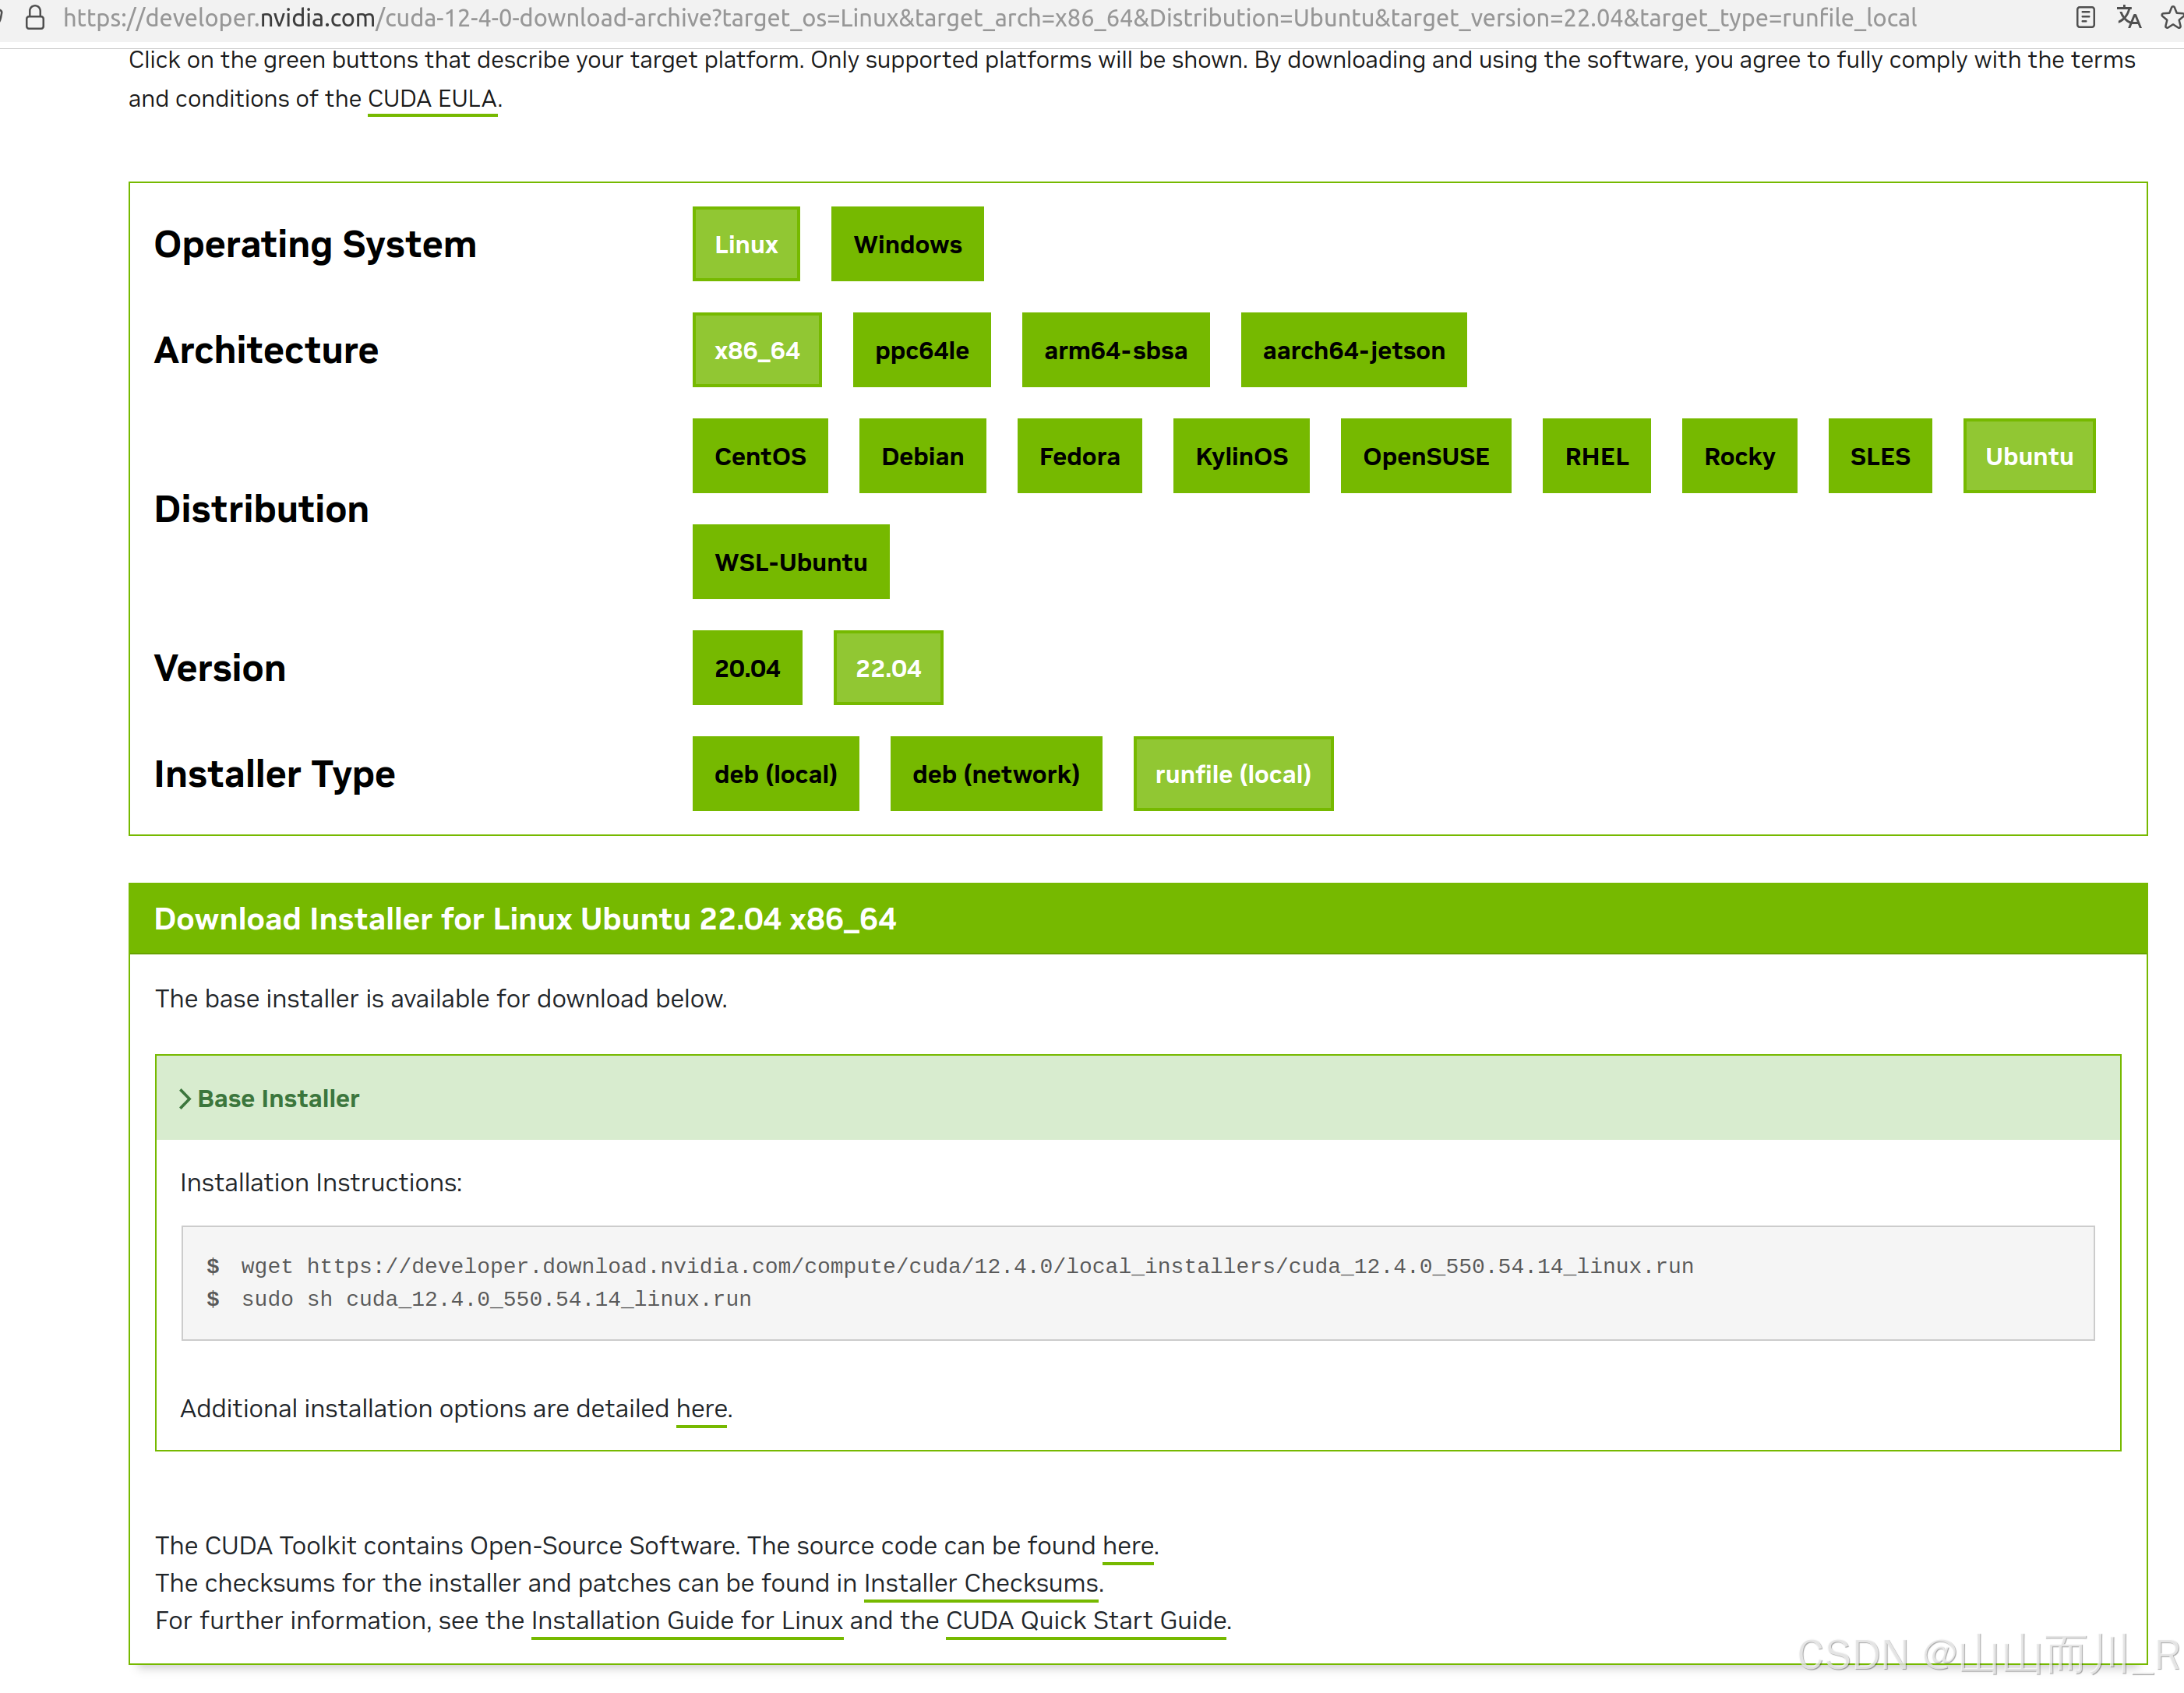The image size is (2184, 1693).
Task: Select Linux operating system
Action: point(746,244)
